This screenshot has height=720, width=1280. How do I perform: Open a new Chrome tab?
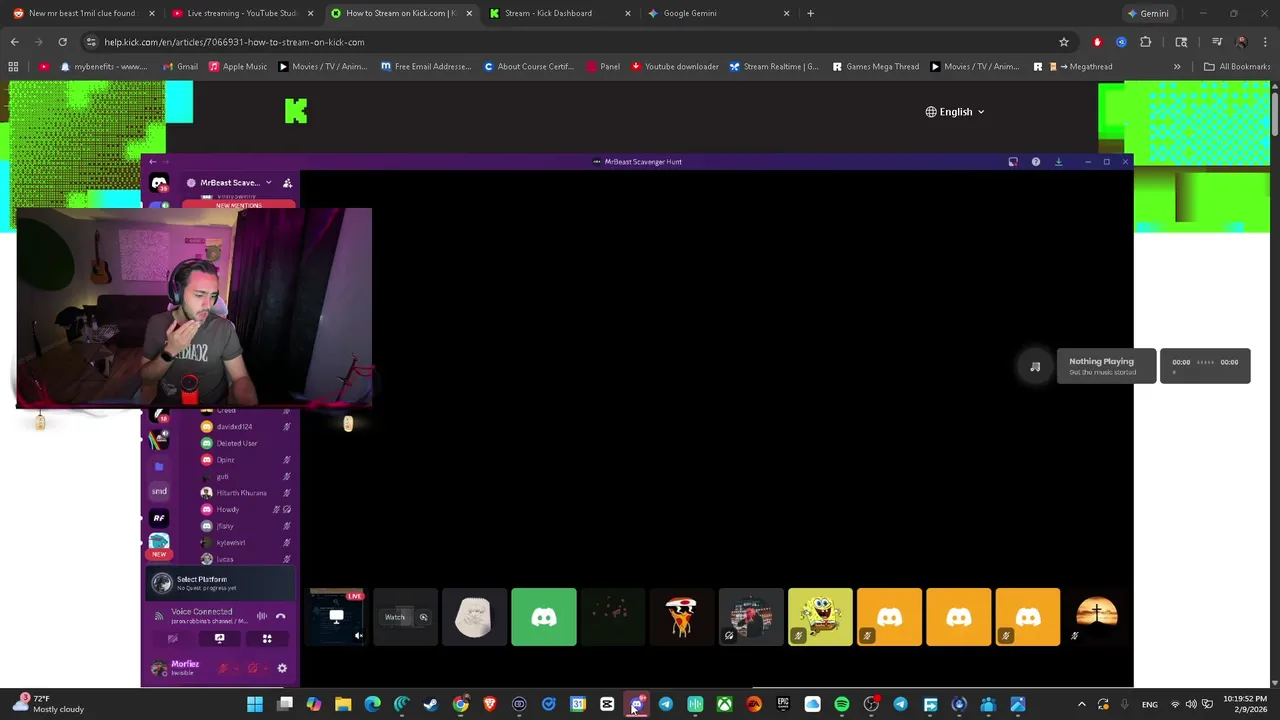click(811, 13)
